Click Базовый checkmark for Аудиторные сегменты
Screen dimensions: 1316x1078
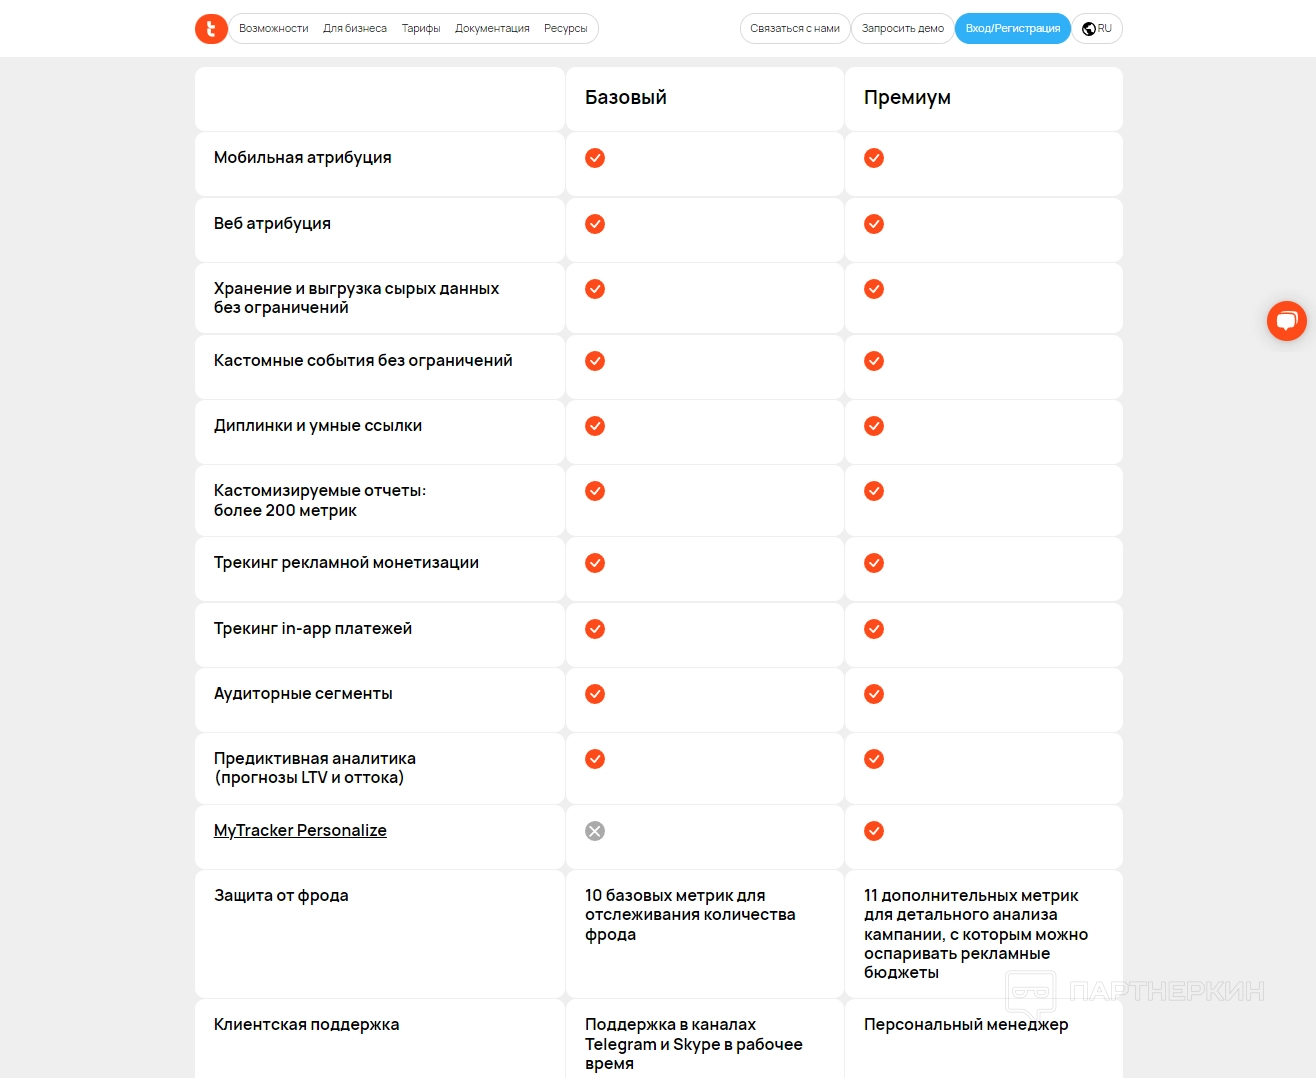point(595,694)
